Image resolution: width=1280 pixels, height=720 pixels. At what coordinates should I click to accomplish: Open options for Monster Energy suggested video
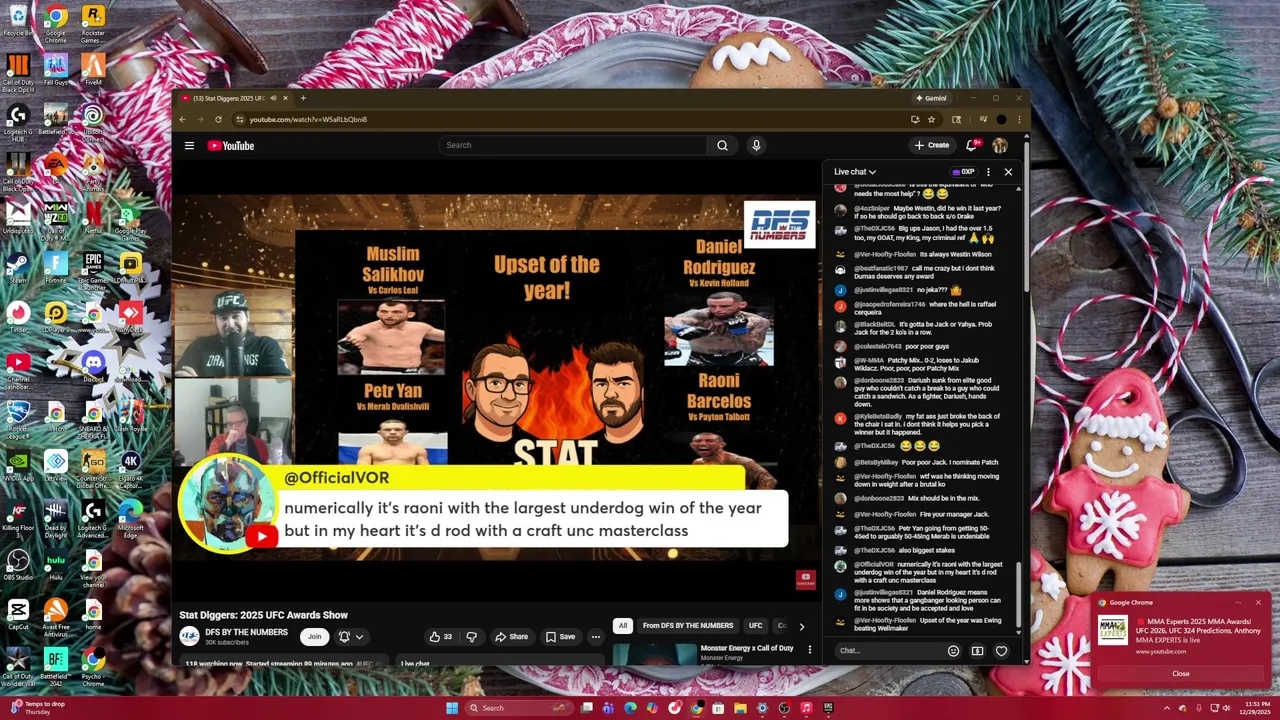click(810, 650)
